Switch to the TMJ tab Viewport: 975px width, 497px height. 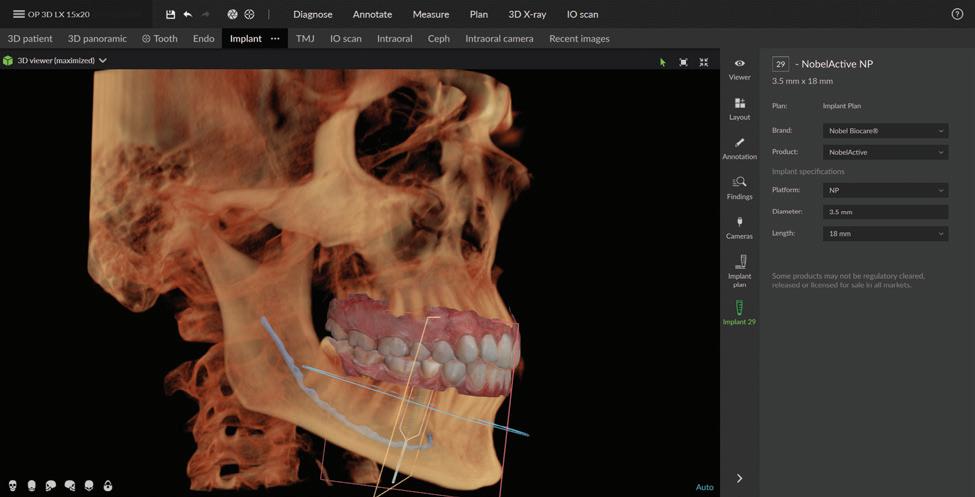point(305,39)
